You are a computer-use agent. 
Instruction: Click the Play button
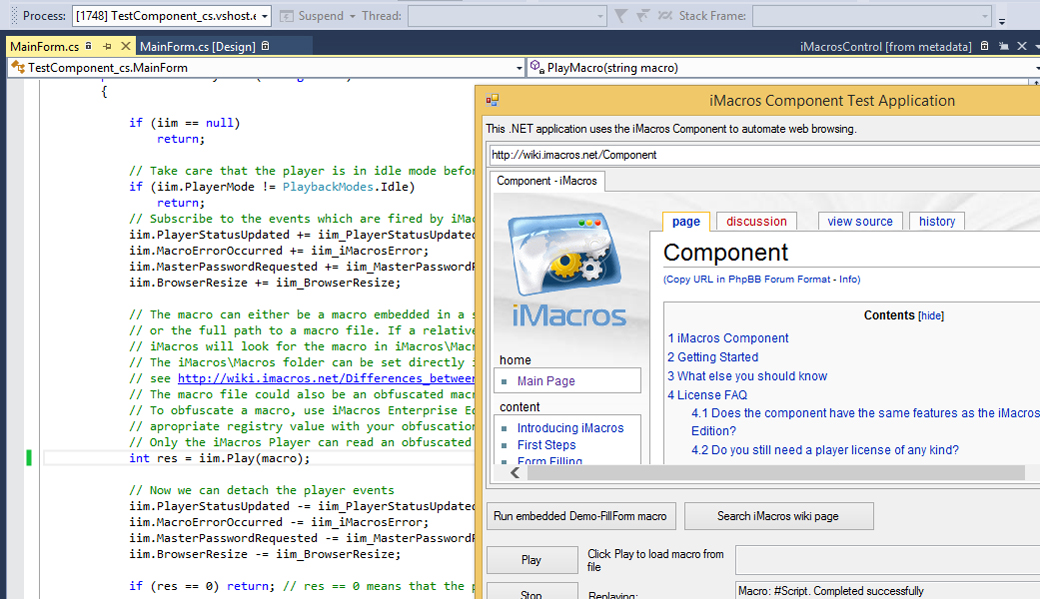pyautogui.click(x=531, y=560)
